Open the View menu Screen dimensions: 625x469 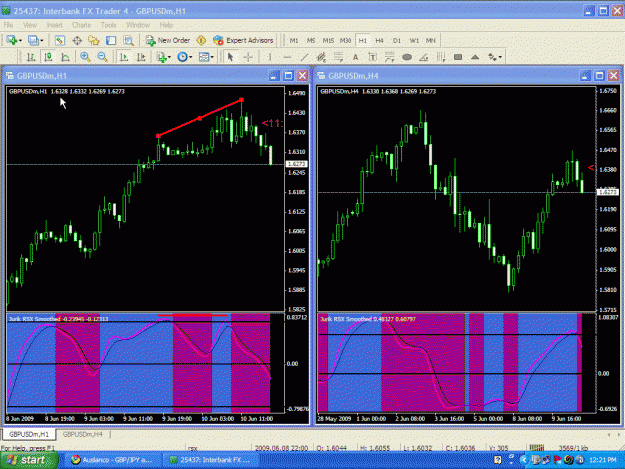(x=30, y=25)
